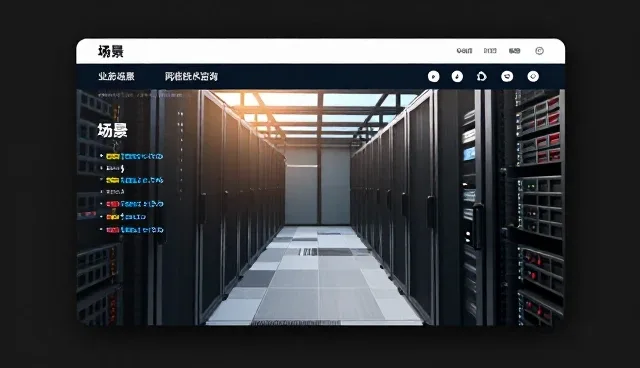Select the white untagged row above first red row

115,192
